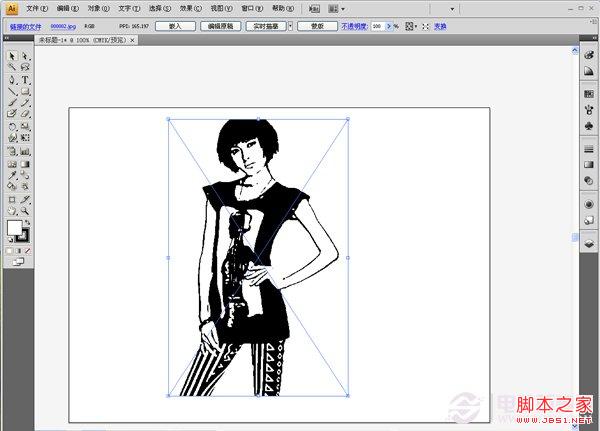Activate the Zoom magnifier tool

pos(25,210)
